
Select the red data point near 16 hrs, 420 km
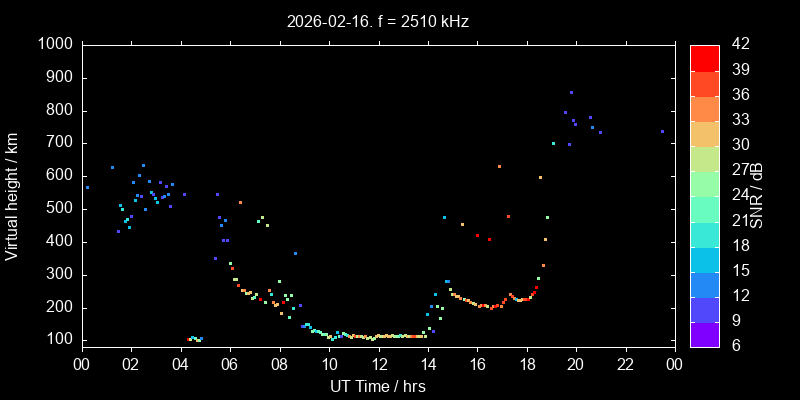(478, 236)
